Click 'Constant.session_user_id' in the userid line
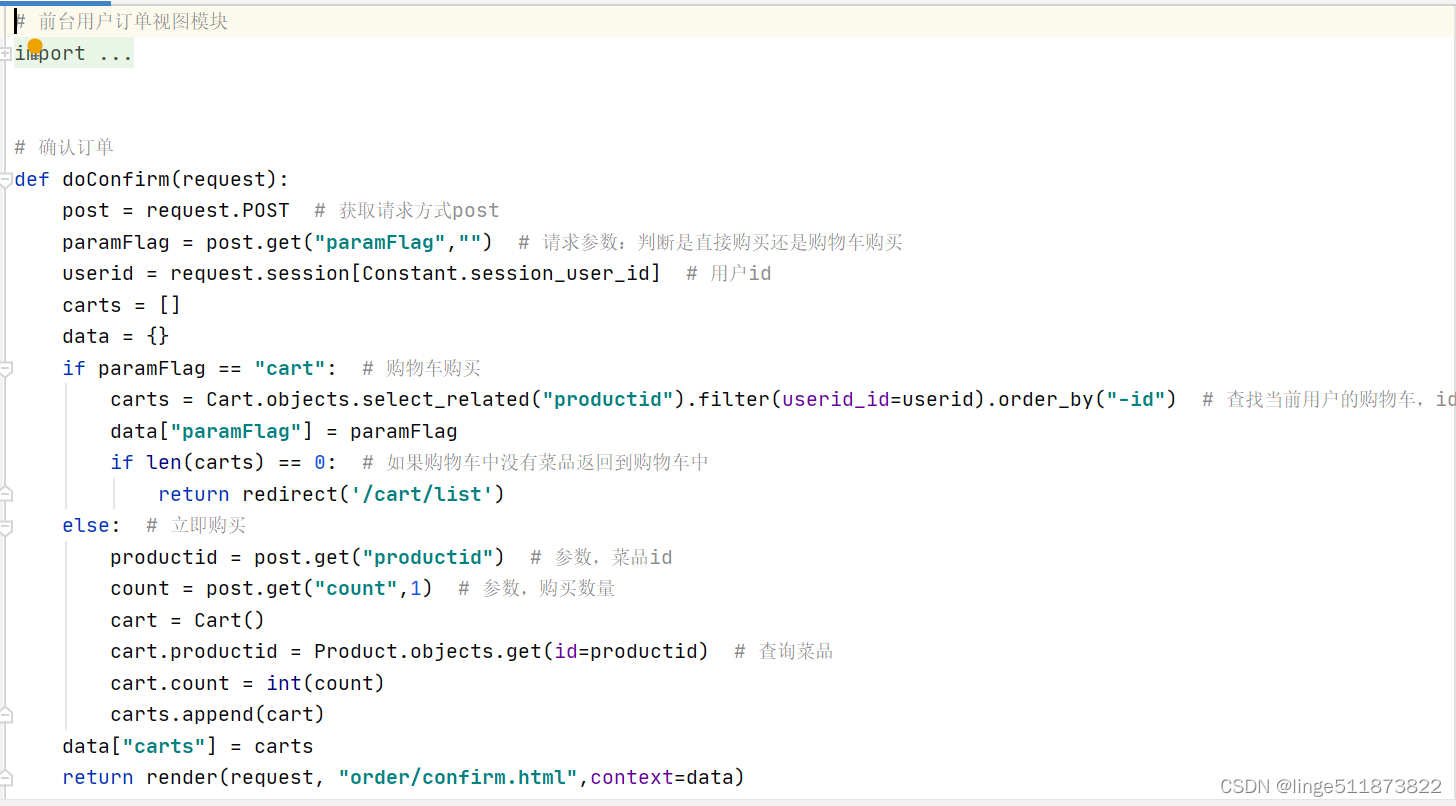This screenshot has width=1456, height=806. tap(506, 274)
